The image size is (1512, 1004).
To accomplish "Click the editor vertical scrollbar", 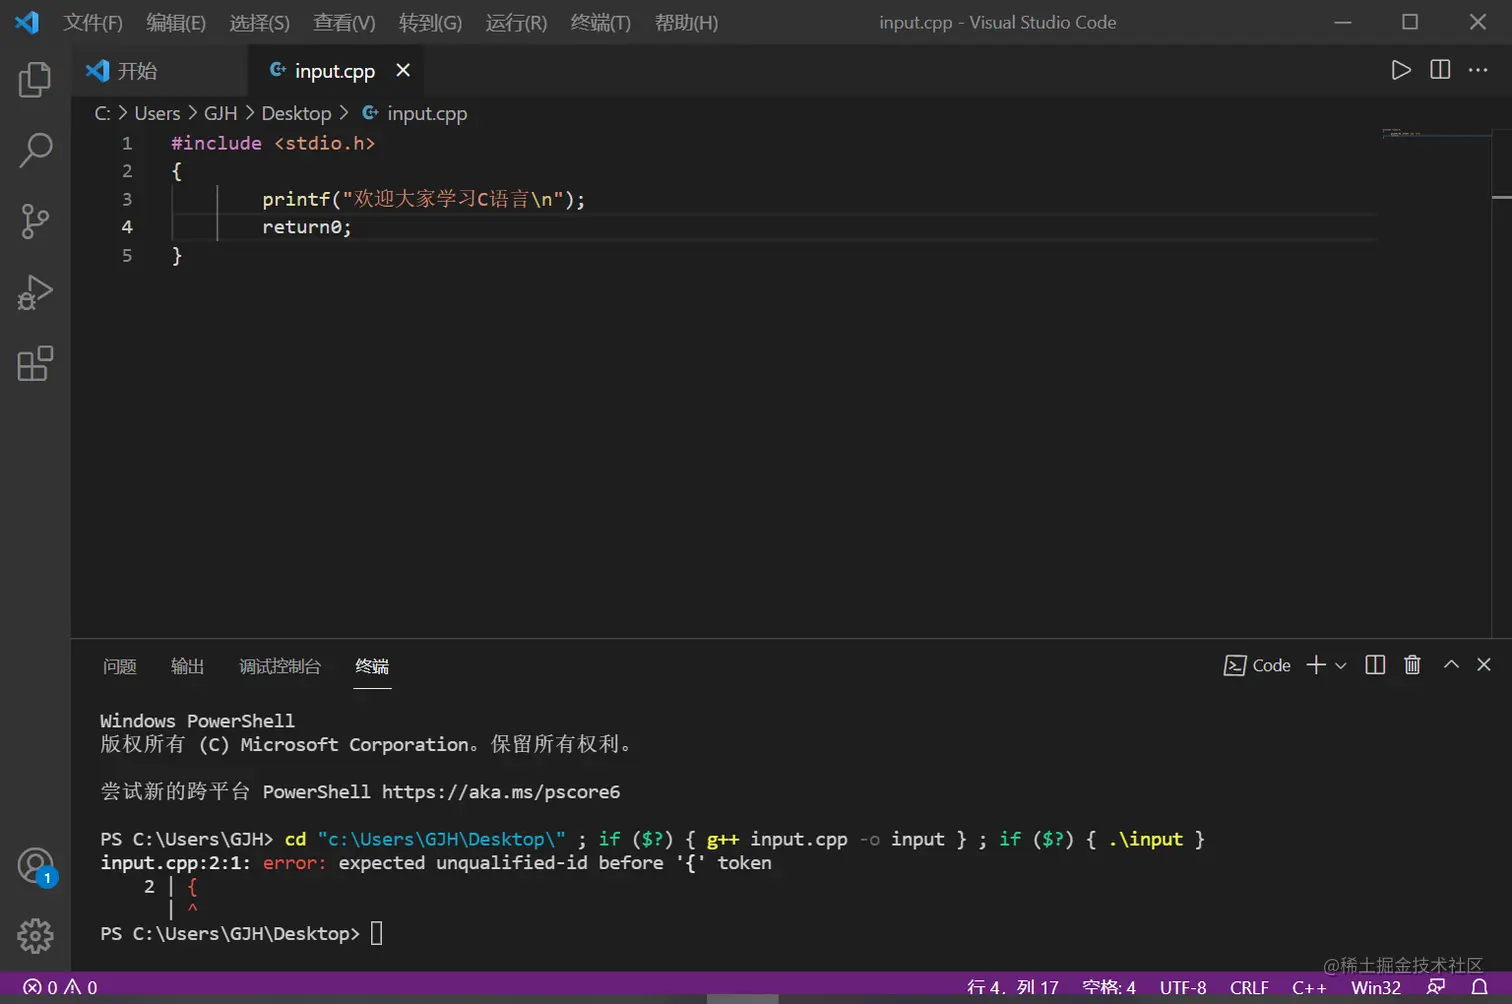I will pyautogui.click(x=1501, y=382).
